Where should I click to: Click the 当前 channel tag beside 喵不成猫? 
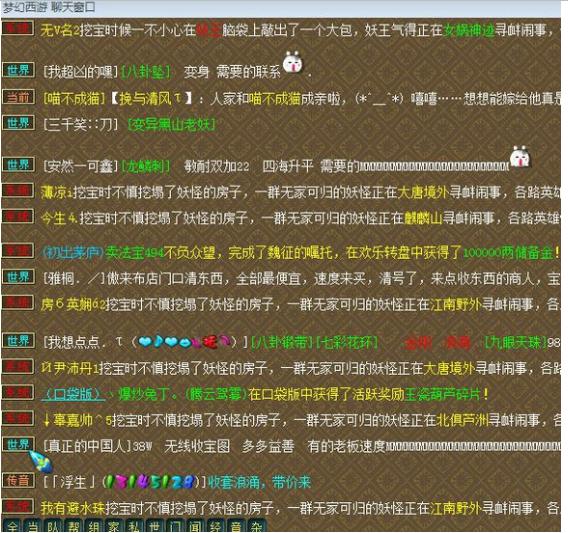[x=18, y=97]
